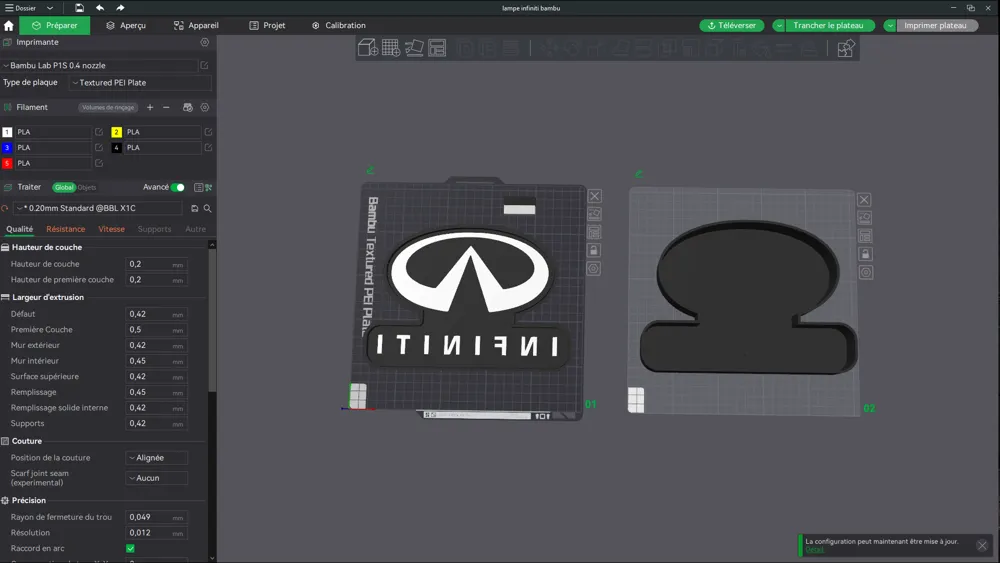Edit filament 2 PLA preset
The image size is (1000, 563).
[208, 132]
